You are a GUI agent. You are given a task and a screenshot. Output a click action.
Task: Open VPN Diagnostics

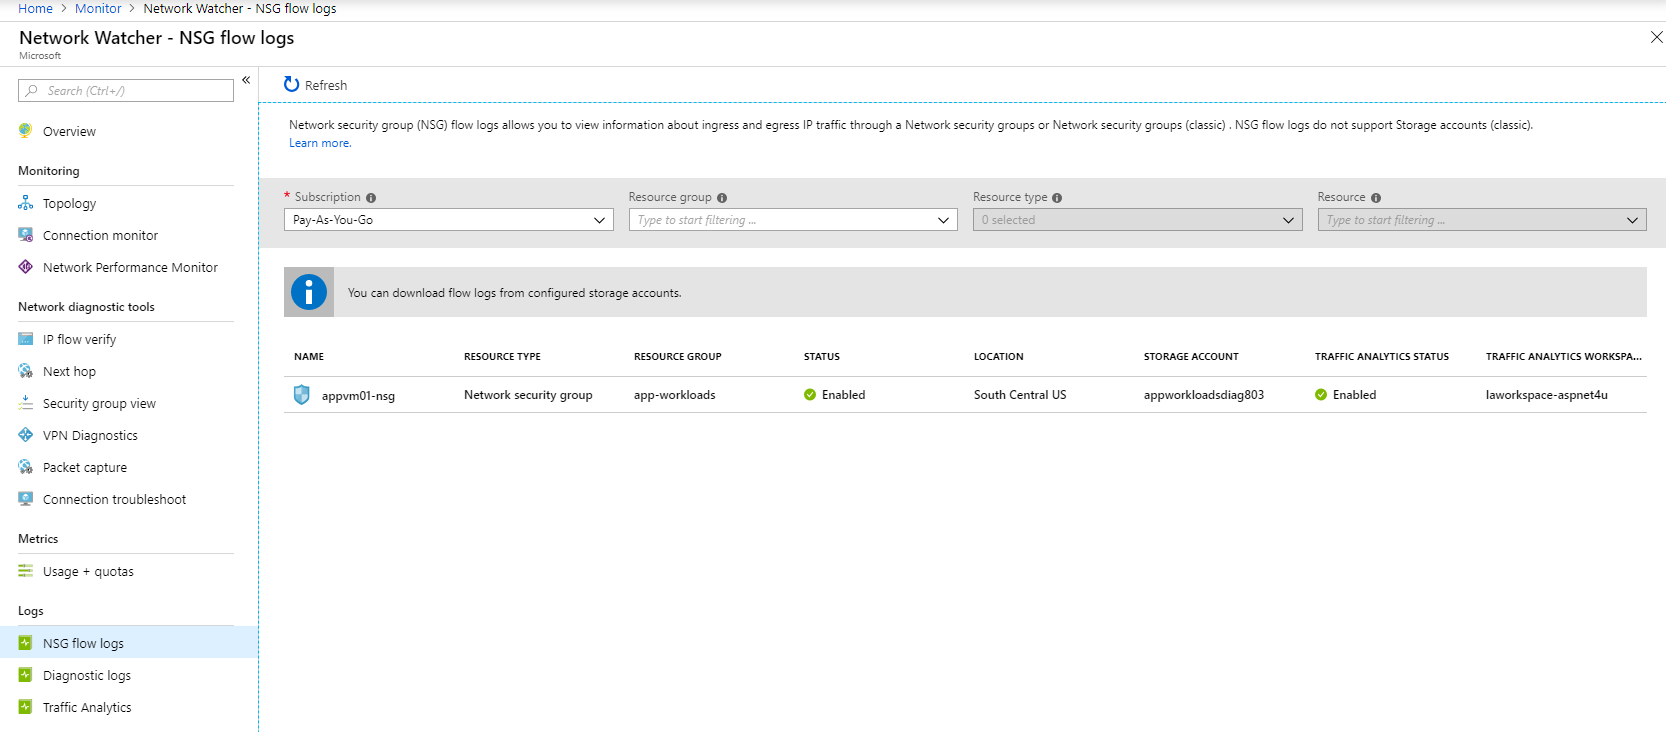tap(90, 435)
